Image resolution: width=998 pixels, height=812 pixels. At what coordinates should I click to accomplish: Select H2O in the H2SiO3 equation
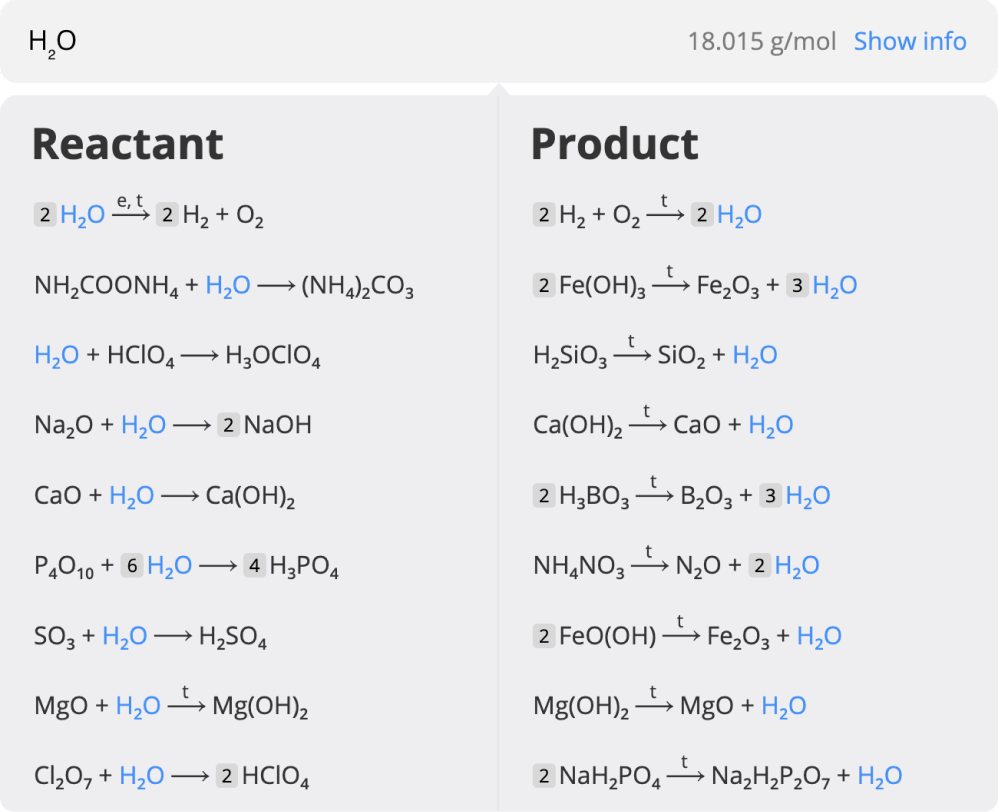pos(757,354)
